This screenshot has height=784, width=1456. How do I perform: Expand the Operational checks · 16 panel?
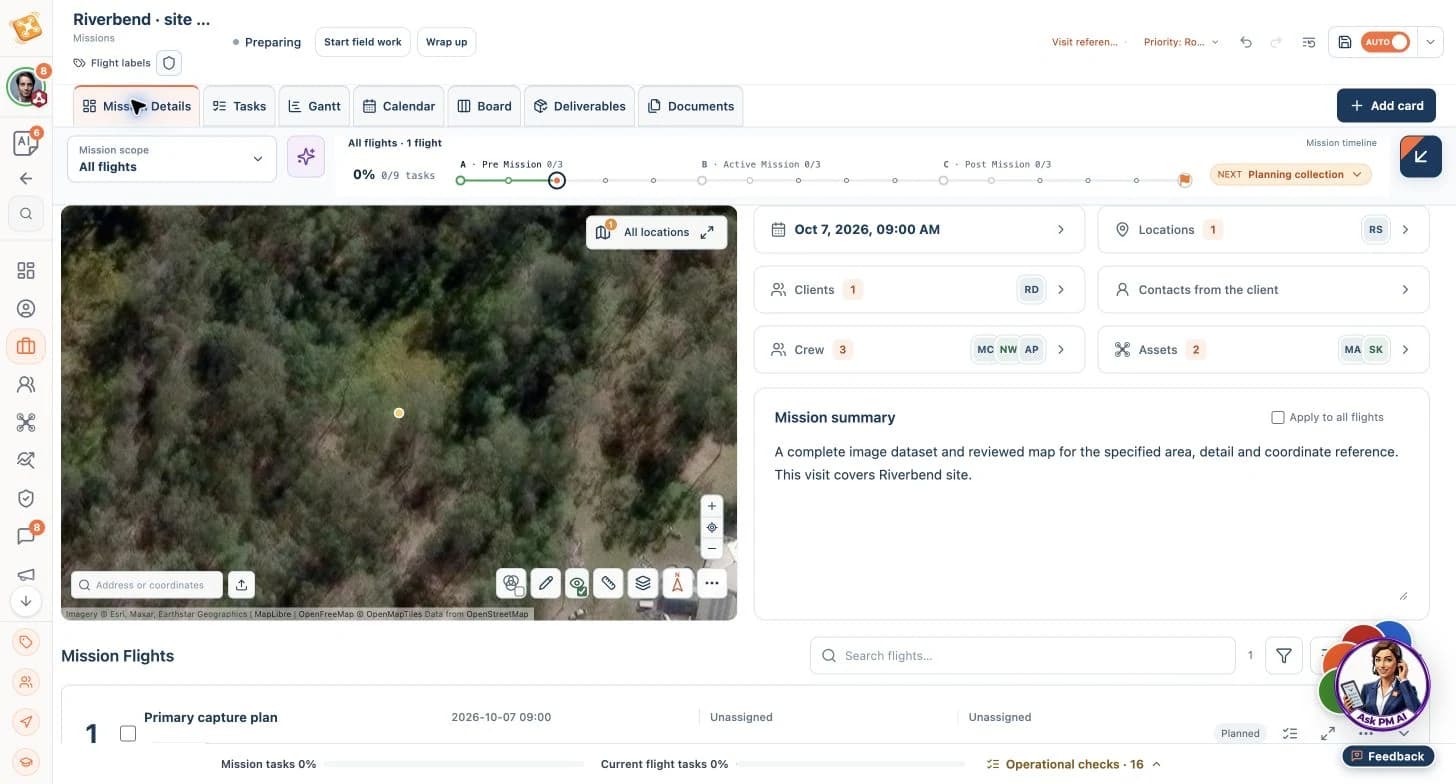(x=1074, y=764)
